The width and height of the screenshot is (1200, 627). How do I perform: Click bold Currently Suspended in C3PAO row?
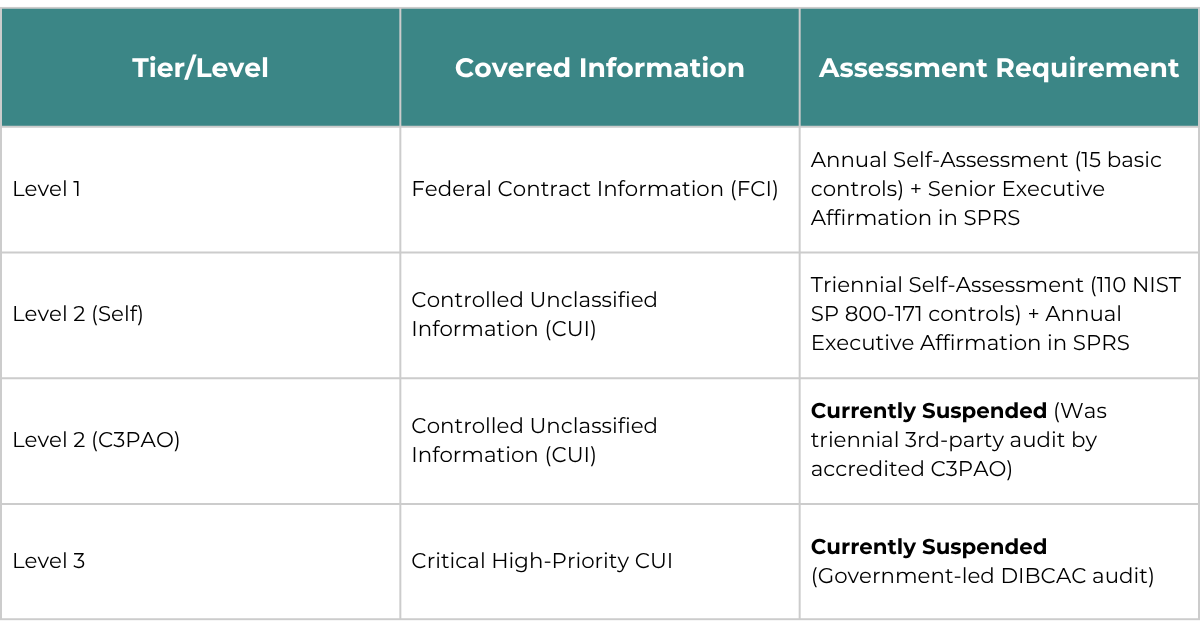pos(928,411)
